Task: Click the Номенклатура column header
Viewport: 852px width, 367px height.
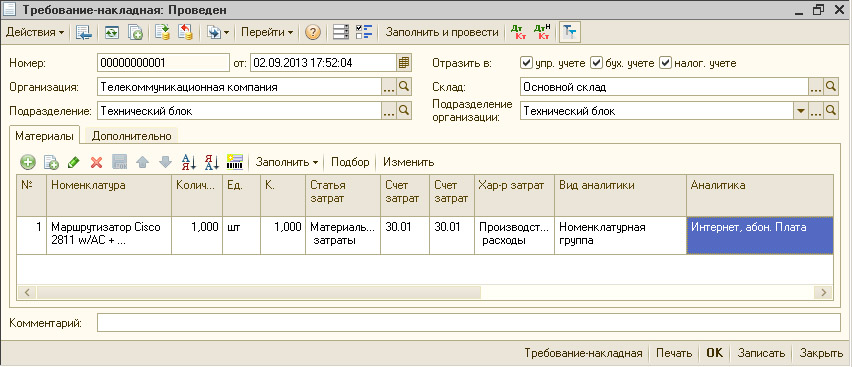Action: 109,195
